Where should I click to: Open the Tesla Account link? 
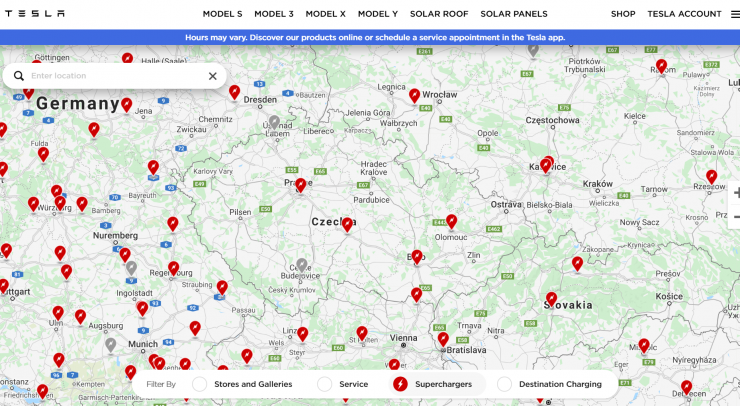click(684, 14)
